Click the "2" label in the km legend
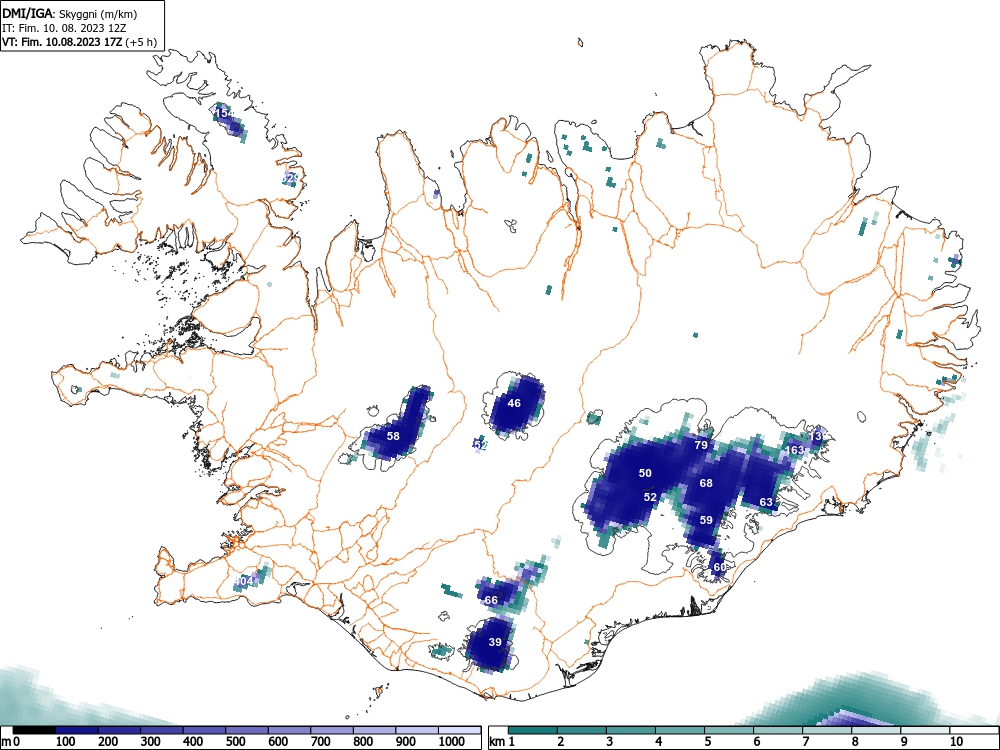 [x=561, y=742]
